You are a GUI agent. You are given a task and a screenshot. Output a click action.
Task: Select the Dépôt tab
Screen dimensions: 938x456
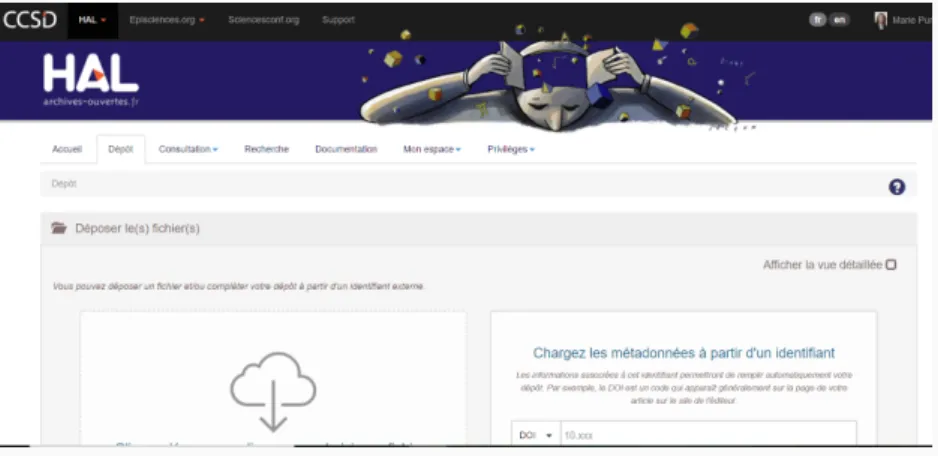click(x=120, y=150)
